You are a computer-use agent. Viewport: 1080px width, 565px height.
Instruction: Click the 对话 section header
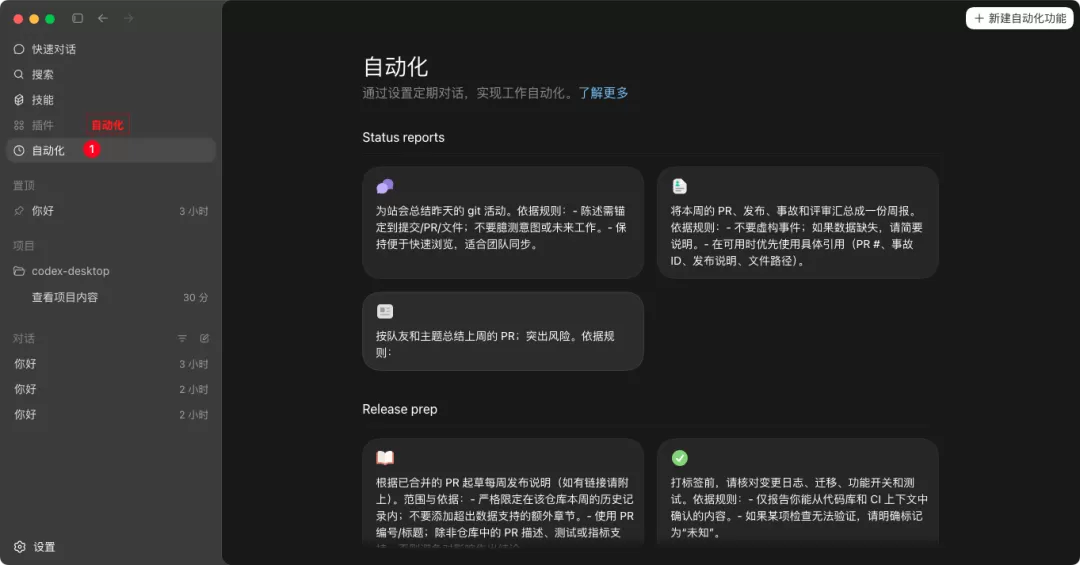click(23, 338)
